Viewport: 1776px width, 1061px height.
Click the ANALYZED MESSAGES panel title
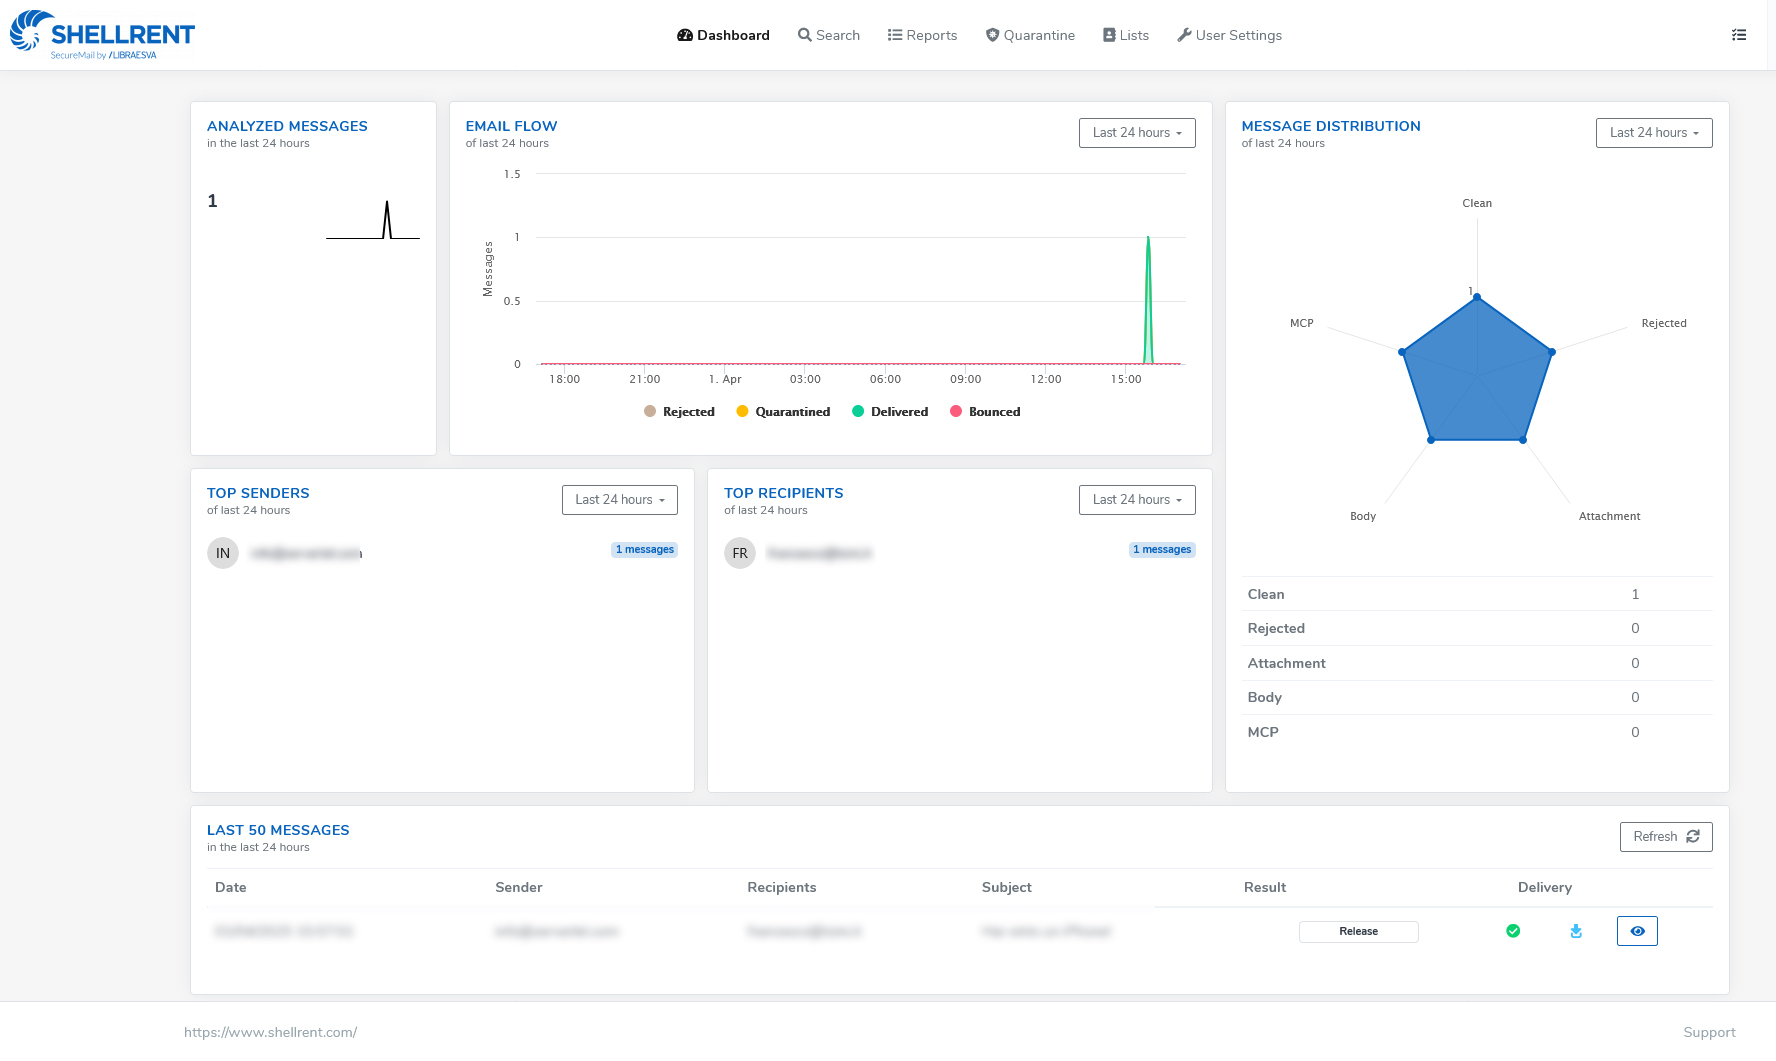click(x=287, y=127)
